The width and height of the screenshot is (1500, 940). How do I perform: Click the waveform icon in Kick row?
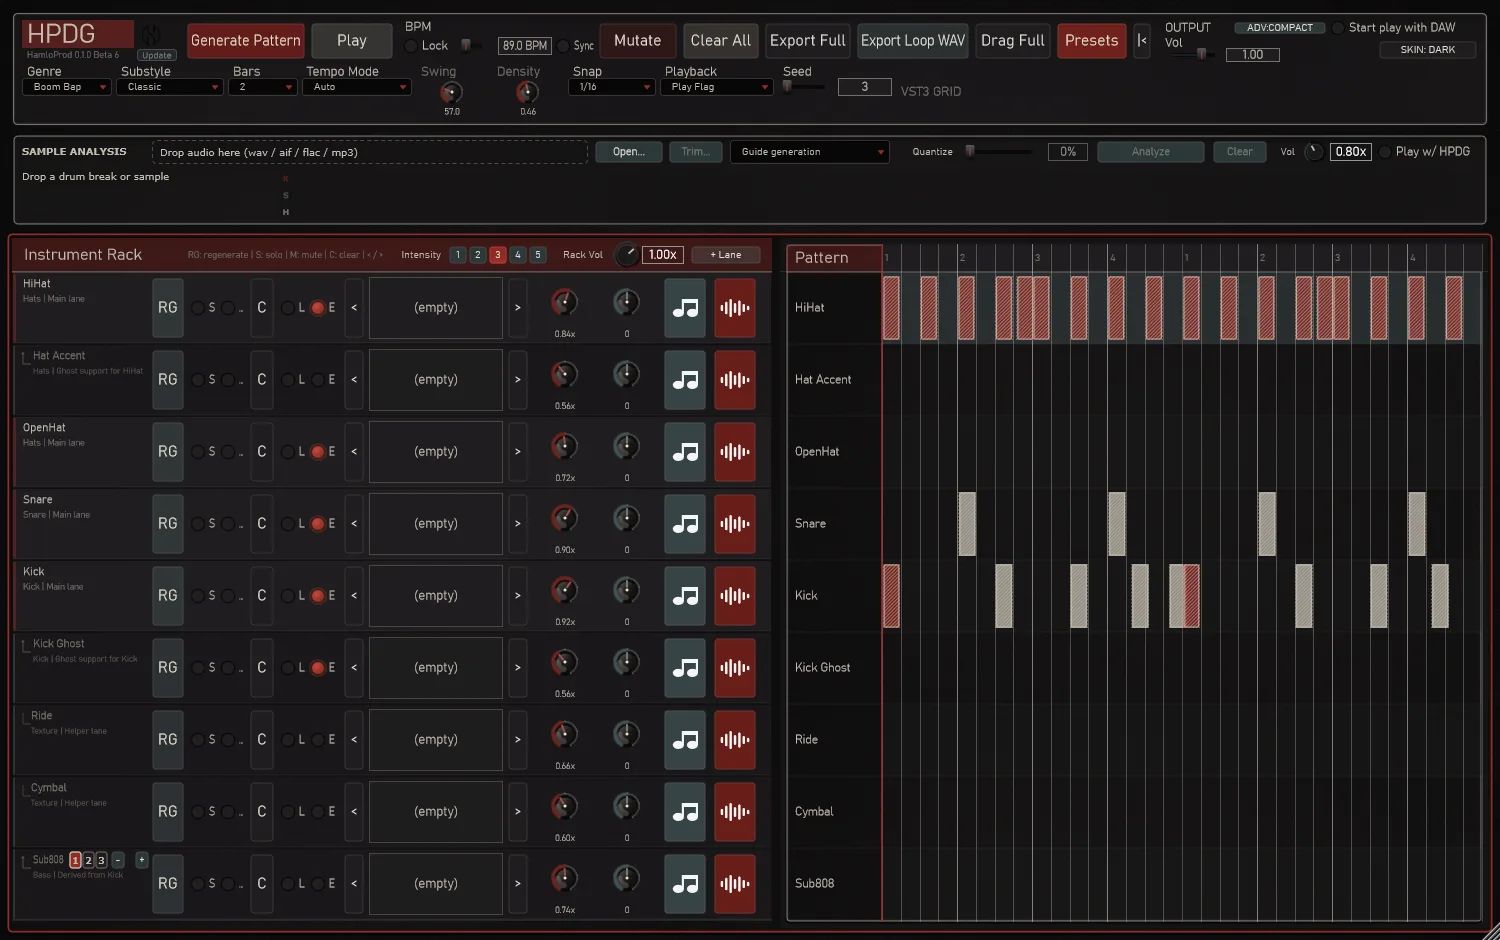coord(735,596)
